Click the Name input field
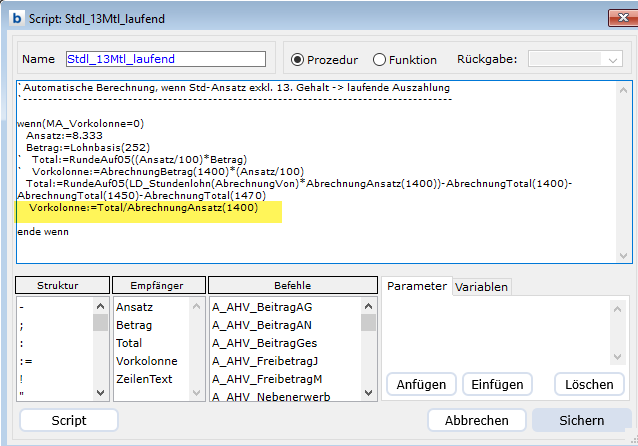This screenshot has height=446, width=638. (x=165, y=60)
